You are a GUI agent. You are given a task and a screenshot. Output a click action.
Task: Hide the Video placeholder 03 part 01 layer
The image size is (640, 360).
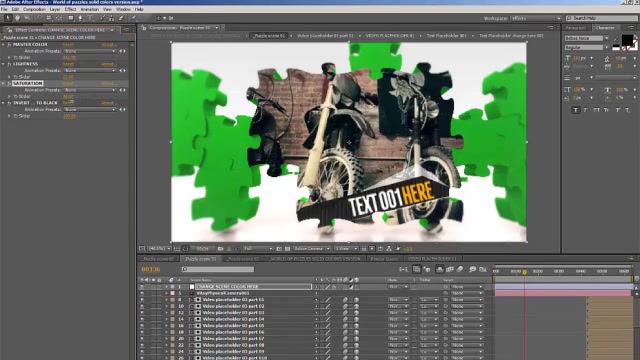pos(142,300)
